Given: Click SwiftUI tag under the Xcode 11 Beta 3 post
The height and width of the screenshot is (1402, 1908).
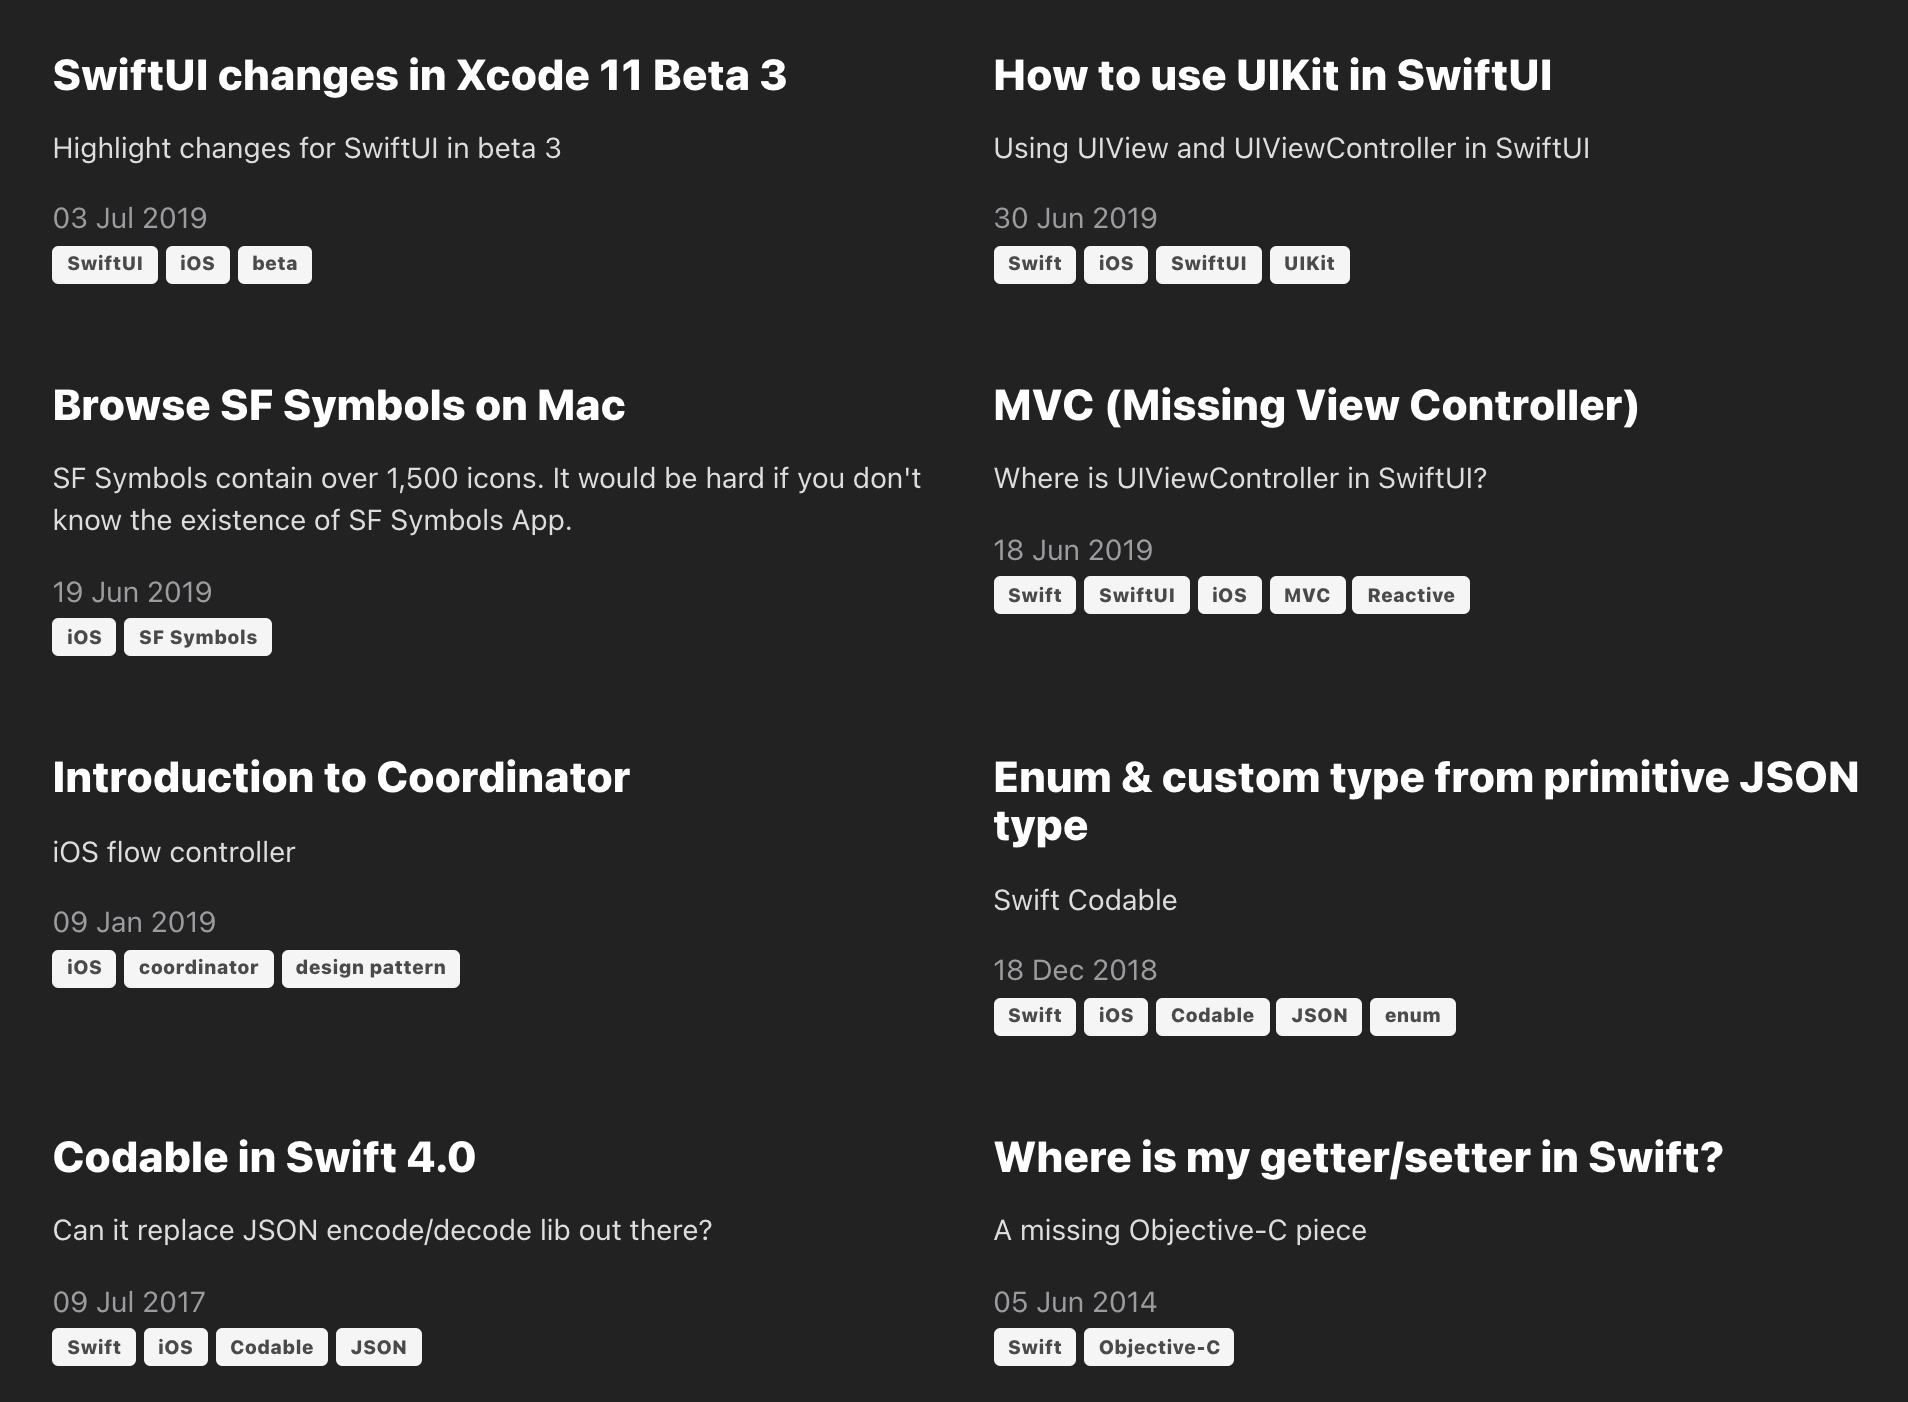Looking at the screenshot, I should (x=104, y=264).
